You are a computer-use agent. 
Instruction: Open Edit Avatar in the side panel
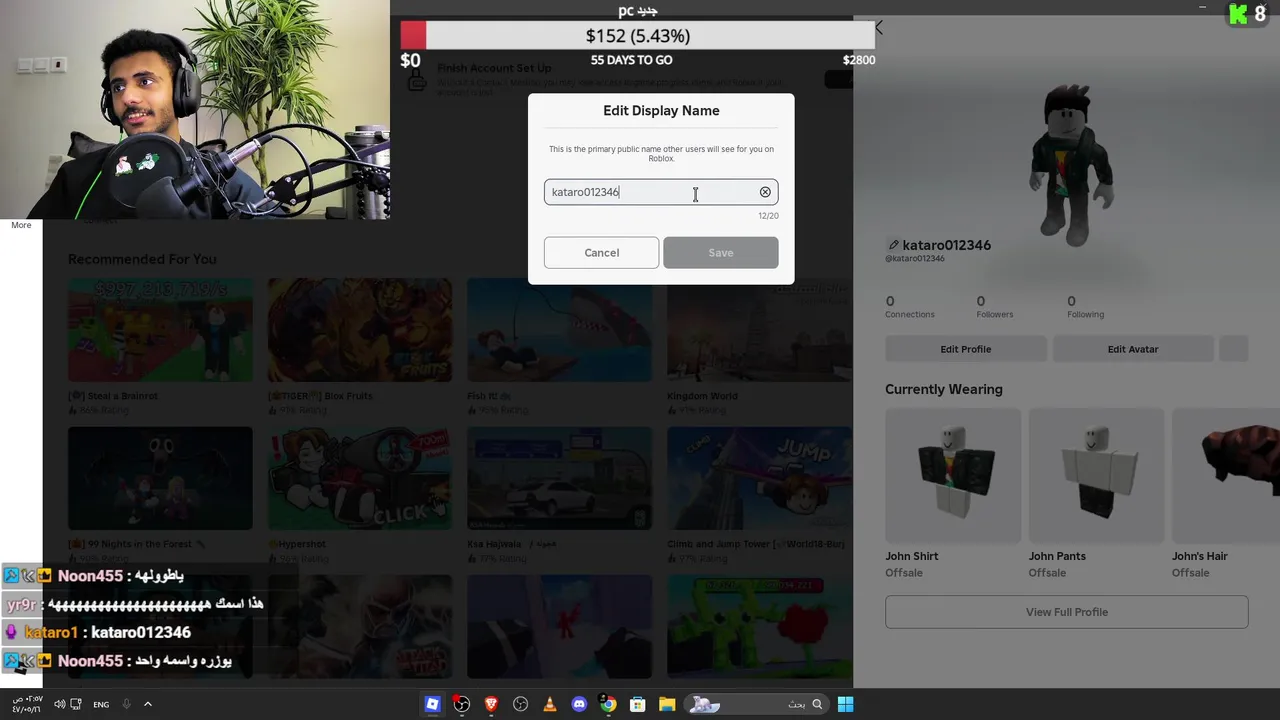(1133, 349)
